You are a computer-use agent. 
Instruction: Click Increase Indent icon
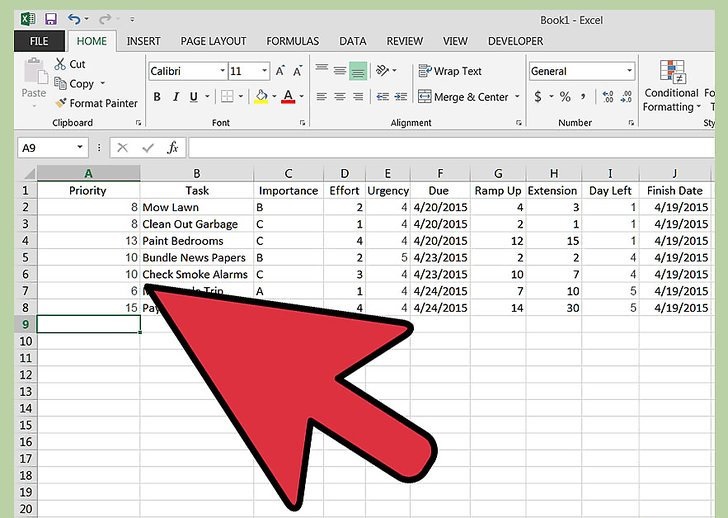point(401,97)
